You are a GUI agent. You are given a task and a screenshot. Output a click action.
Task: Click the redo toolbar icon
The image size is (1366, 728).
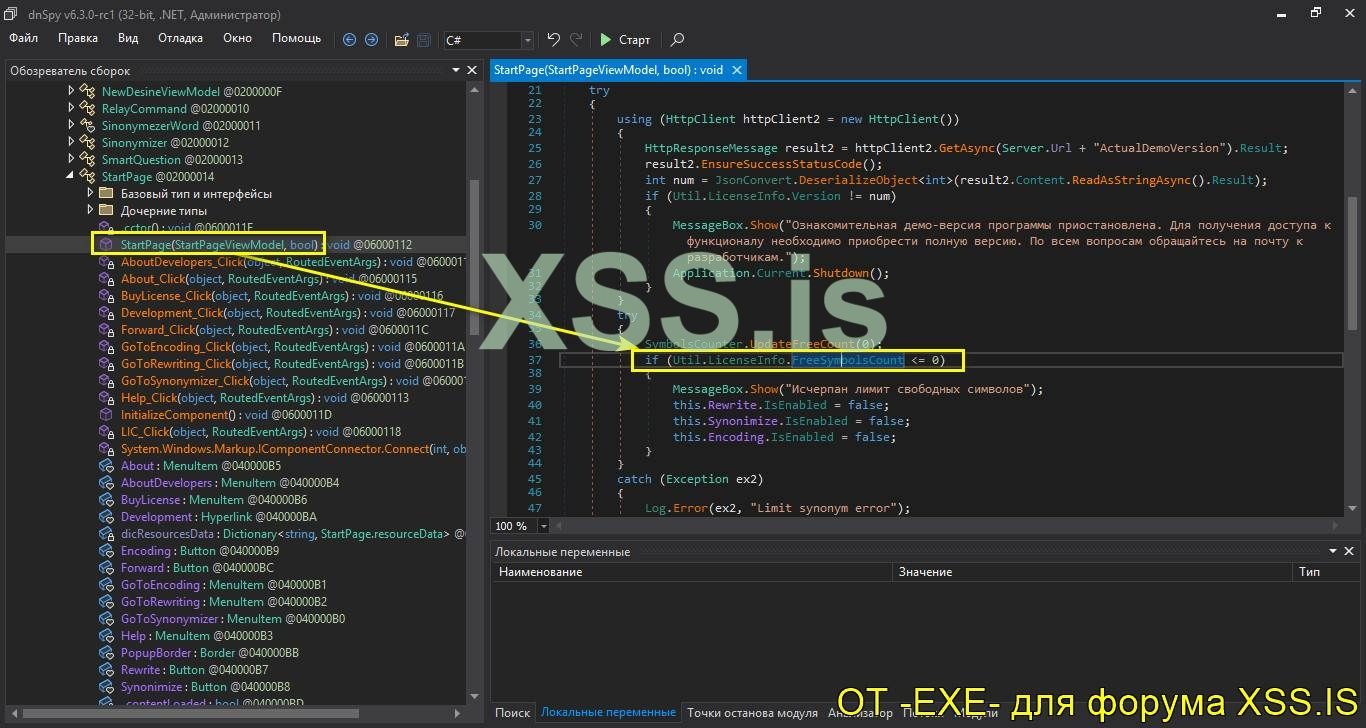576,40
